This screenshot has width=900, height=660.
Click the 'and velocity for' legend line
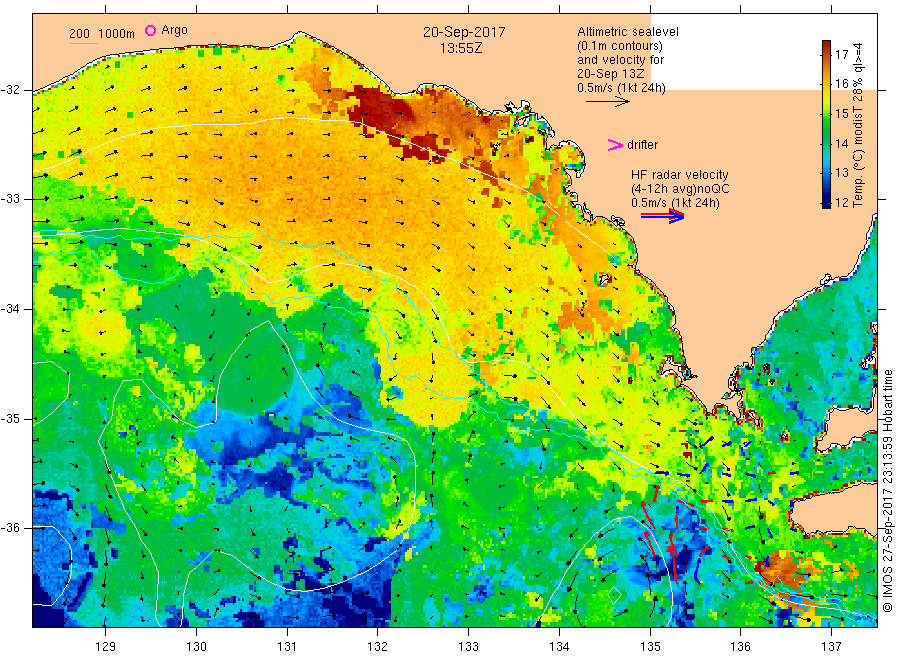pyautogui.click(x=620, y=60)
